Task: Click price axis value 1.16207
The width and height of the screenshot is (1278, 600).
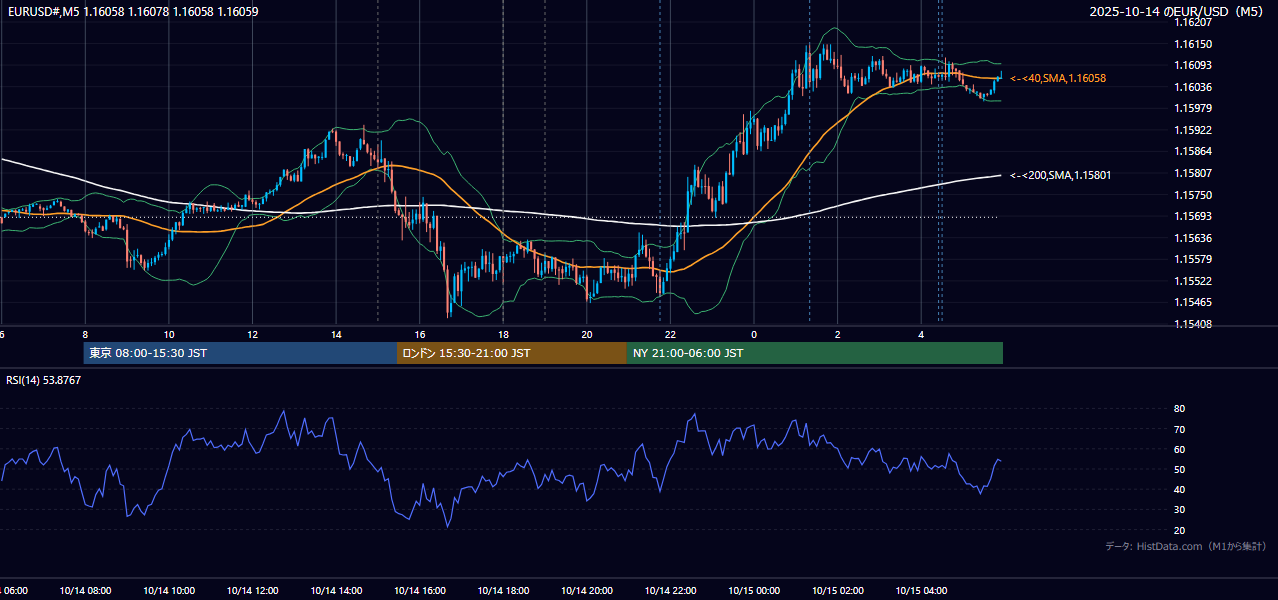Action: (x=1193, y=22)
